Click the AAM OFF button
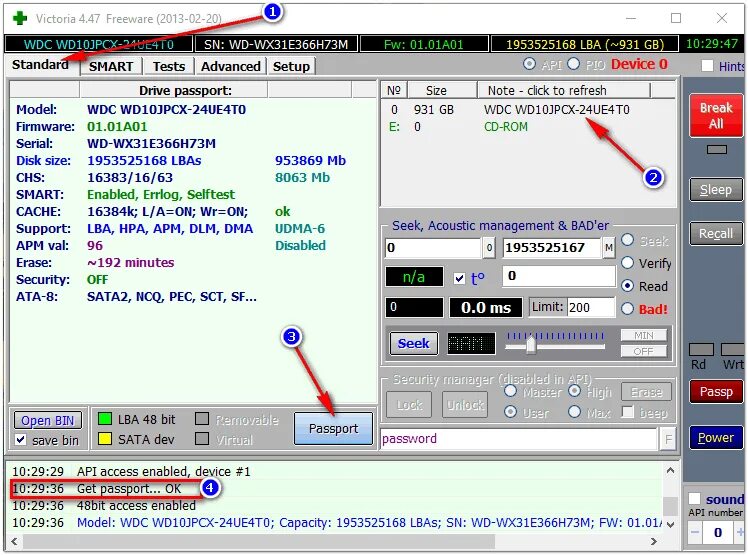This screenshot has width=748, height=555. tap(644, 352)
